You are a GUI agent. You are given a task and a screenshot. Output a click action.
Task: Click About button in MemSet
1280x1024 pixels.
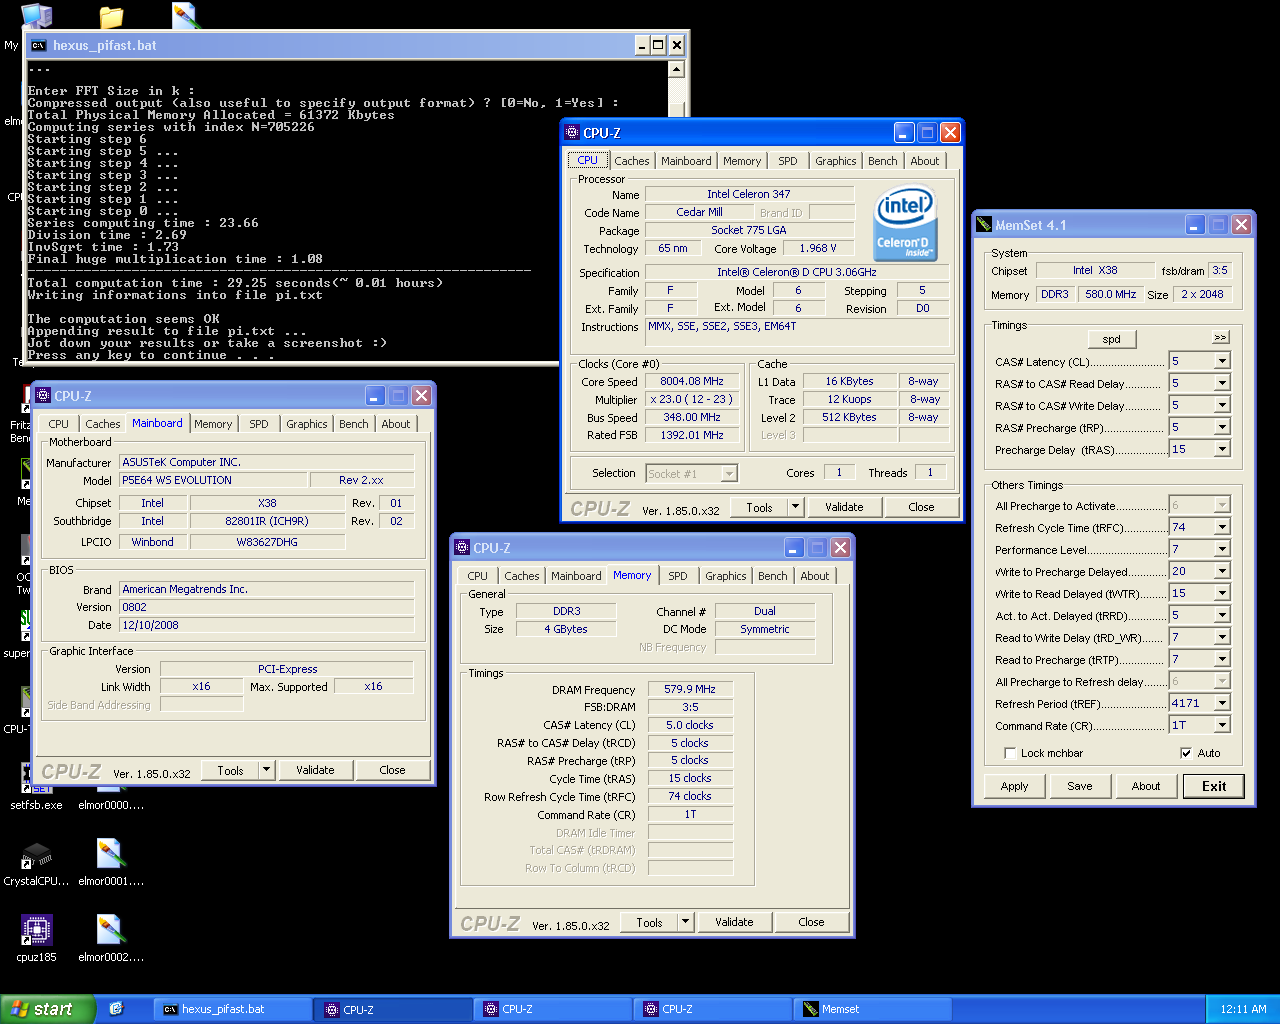click(1146, 786)
